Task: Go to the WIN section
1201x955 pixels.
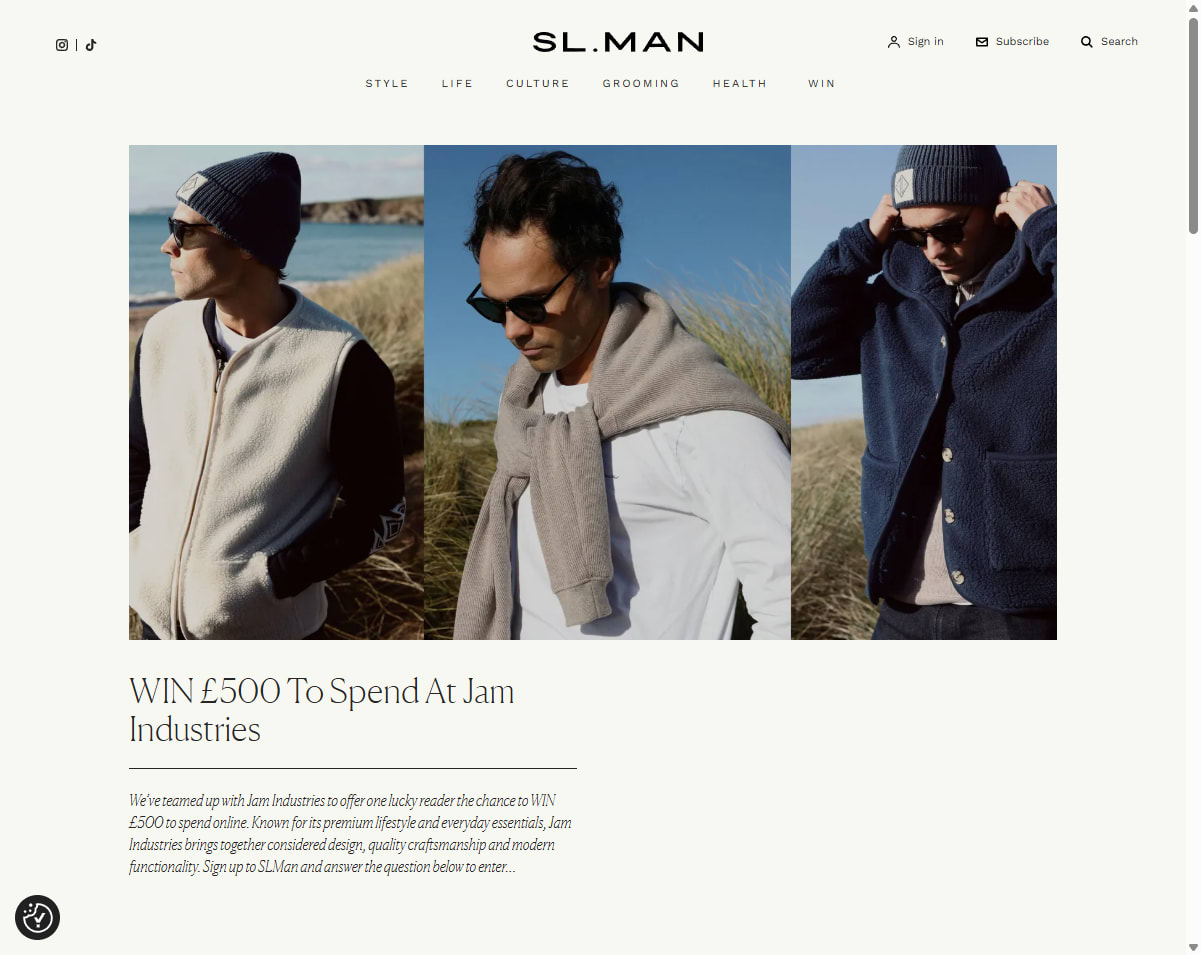Action: click(822, 84)
